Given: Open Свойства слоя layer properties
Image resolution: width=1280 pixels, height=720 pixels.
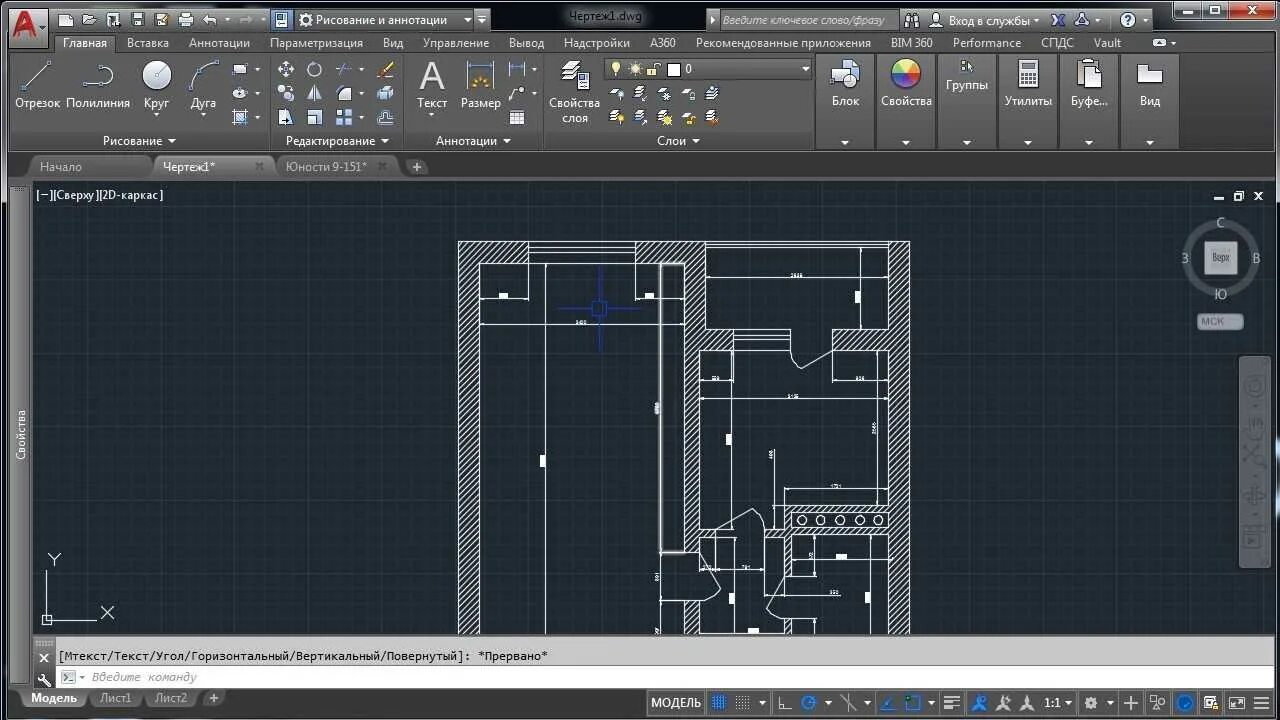Looking at the screenshot, I should click(574, 92).
